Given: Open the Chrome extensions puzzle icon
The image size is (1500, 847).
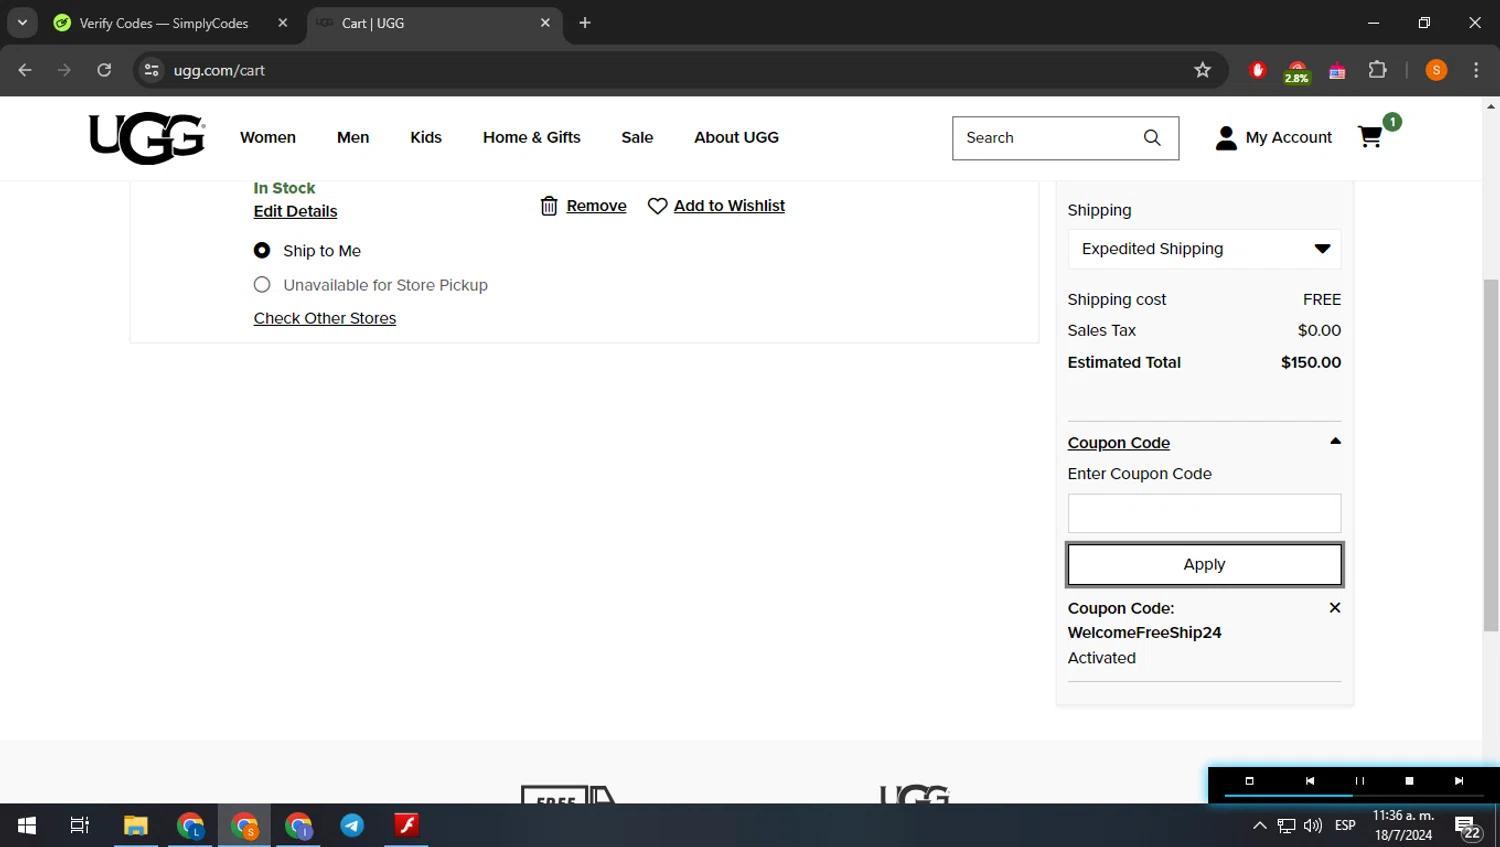Looking at the screenshot, I should [x=1377, y=70].
